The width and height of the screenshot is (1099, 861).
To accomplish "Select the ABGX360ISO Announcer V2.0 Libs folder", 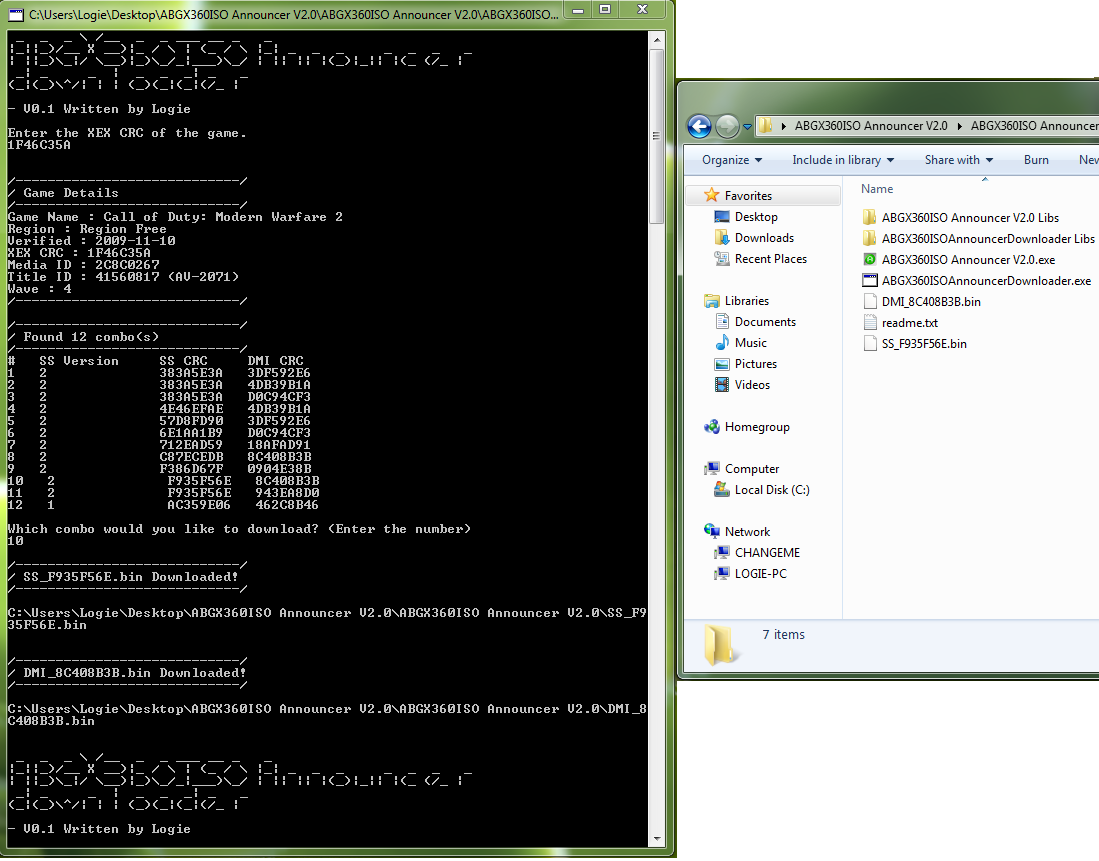I will (x=970, y=217).
